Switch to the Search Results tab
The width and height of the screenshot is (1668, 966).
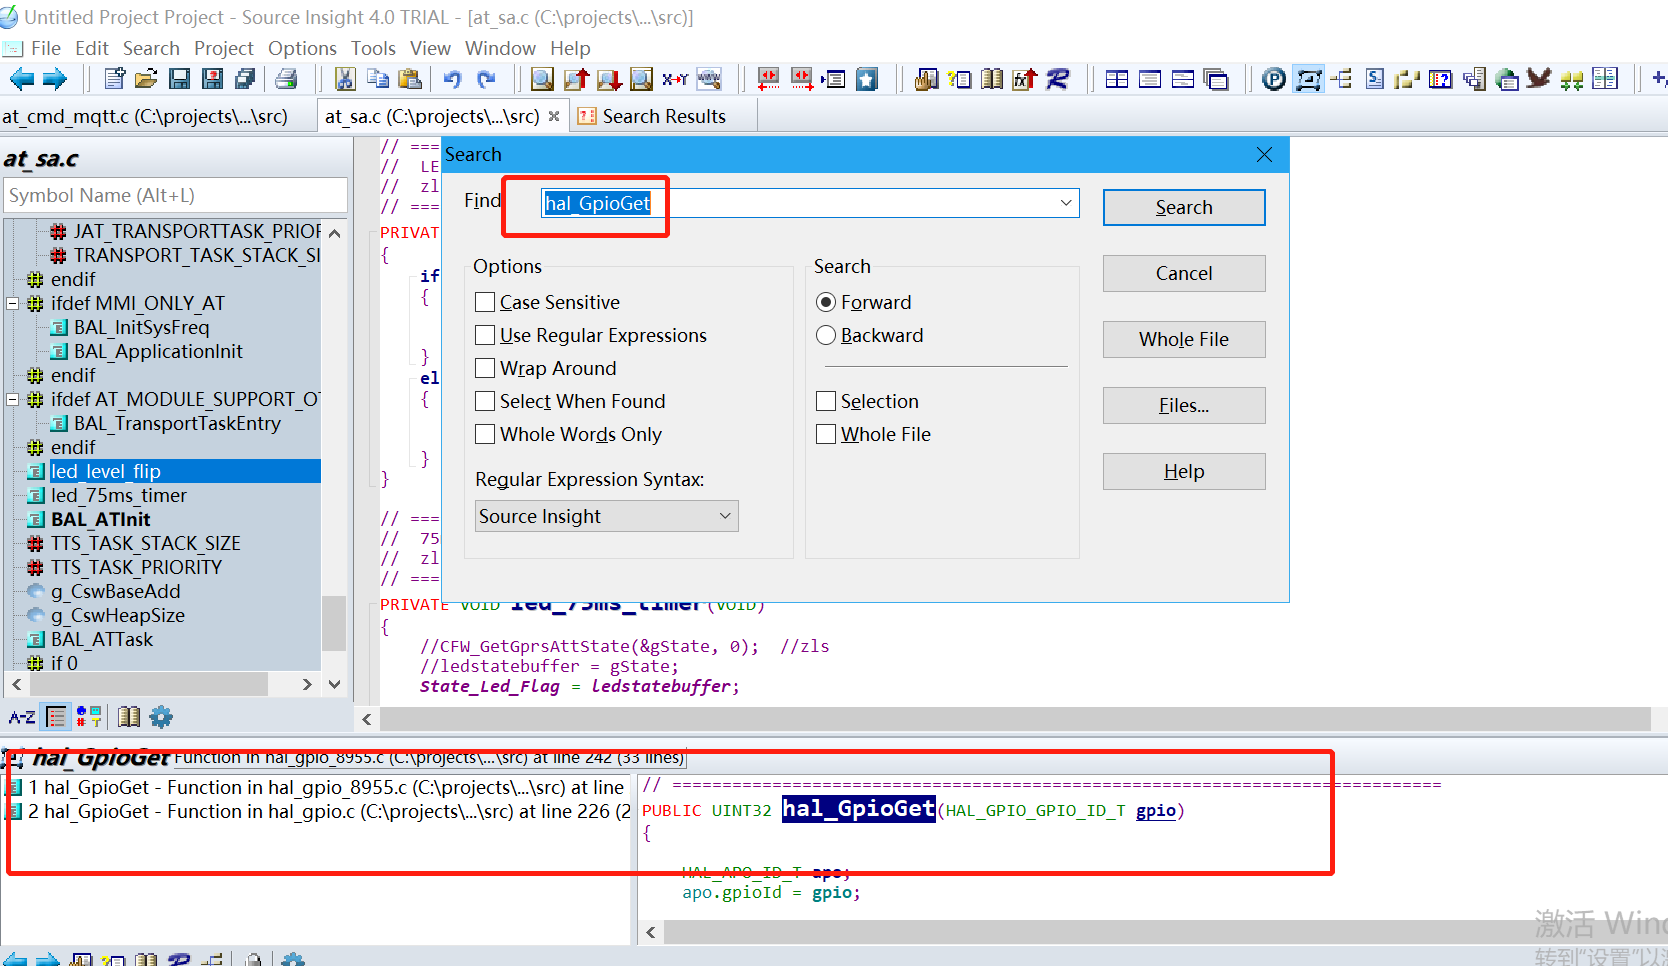[663, 116]
